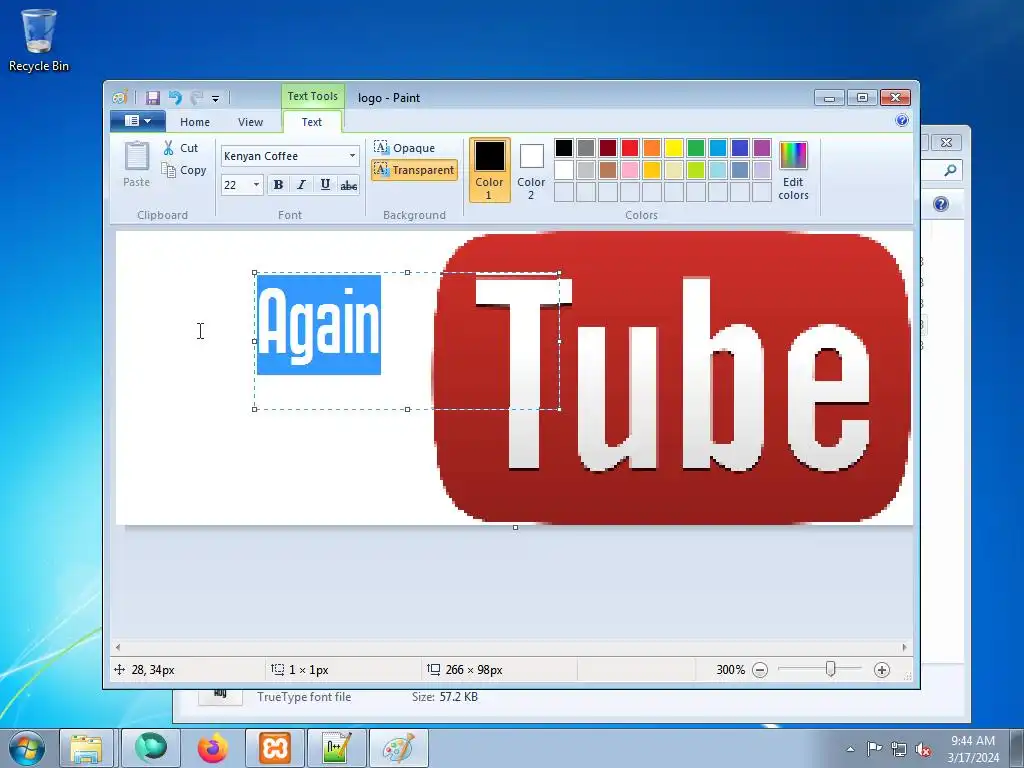Zoom out with the minus button
The image size is (1024, 768).
[x=760, y=670]
